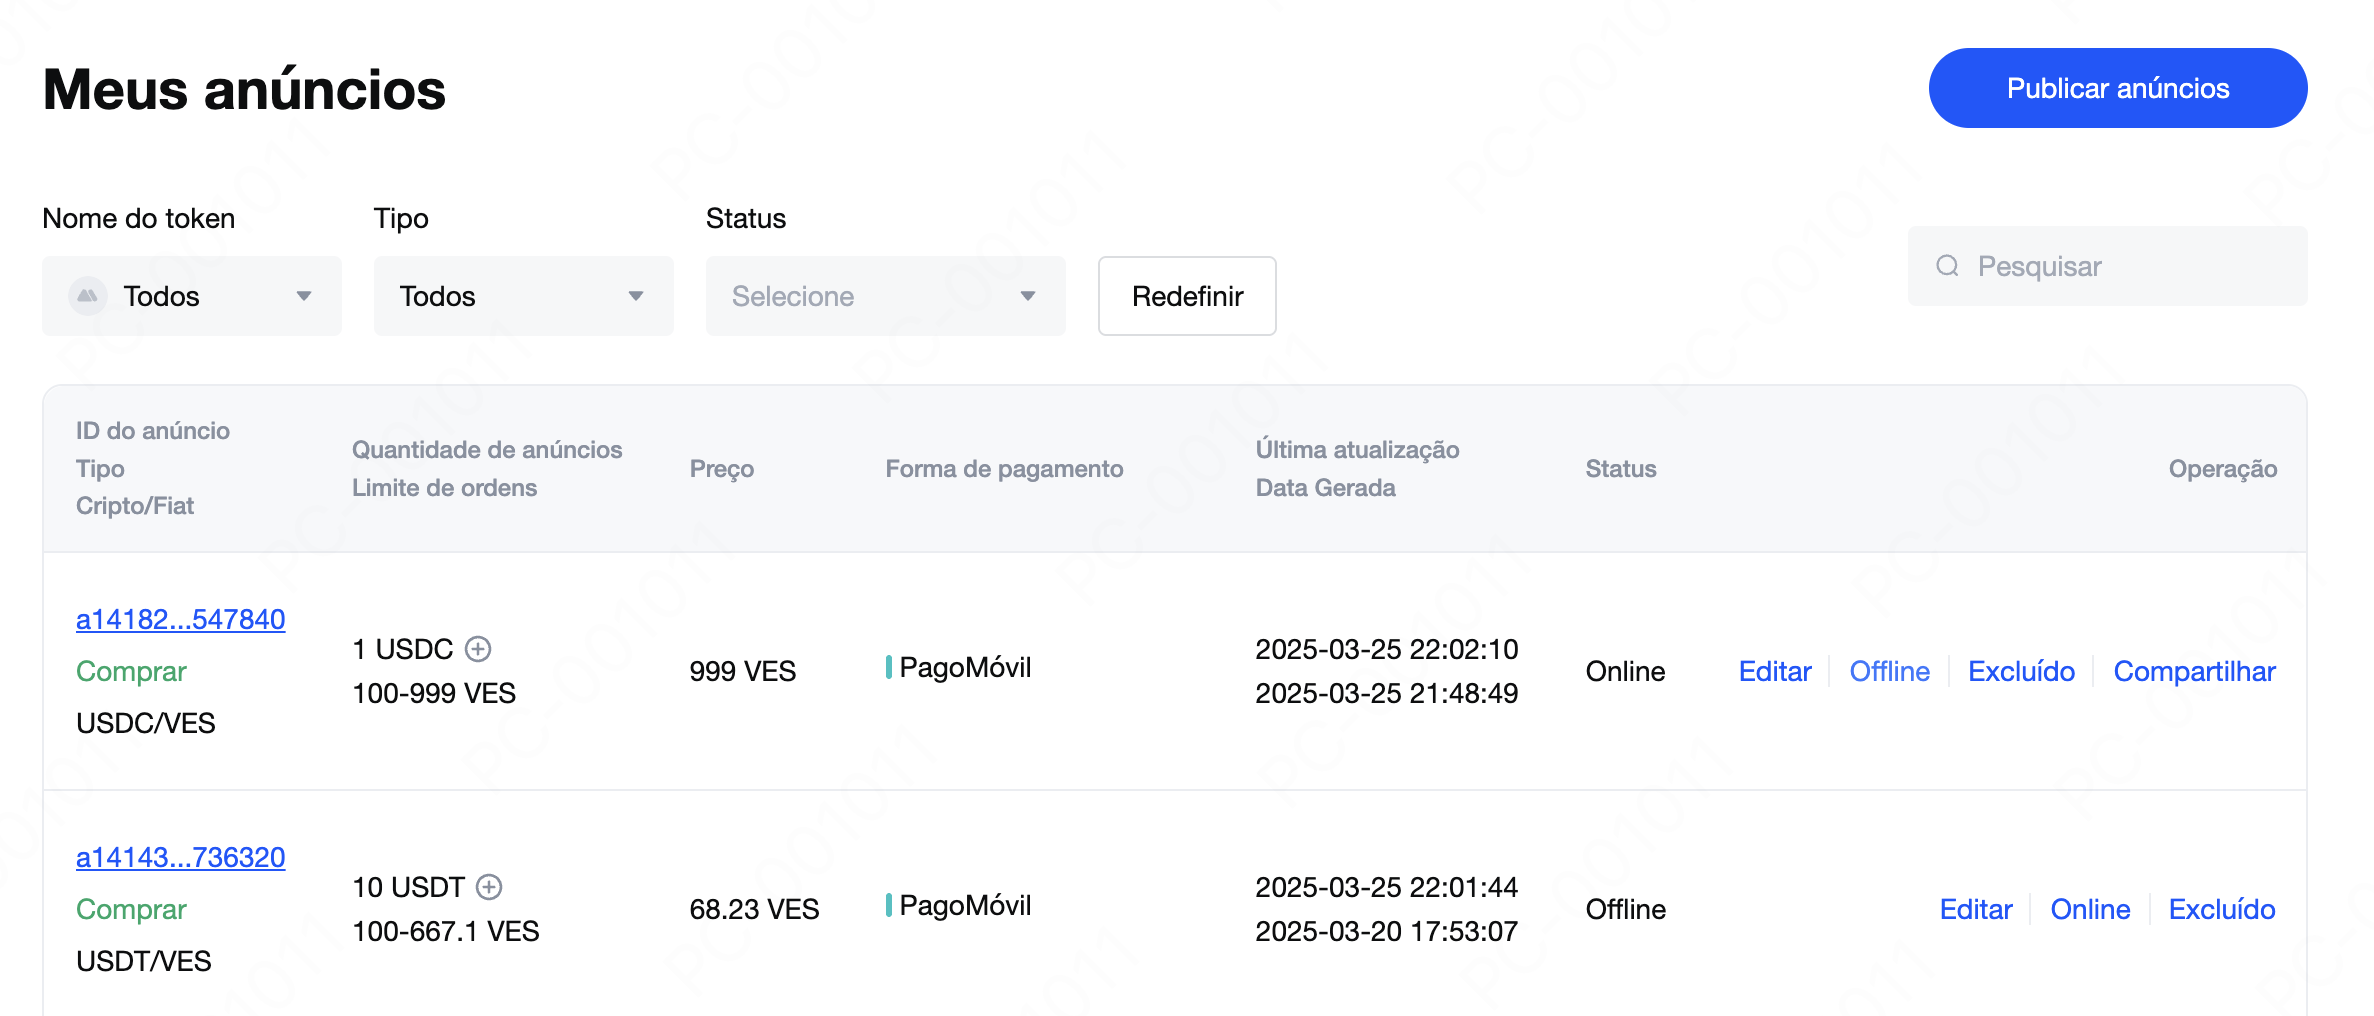
Task: Open ad link a14182...547840
Action: pyautogui.click(x=181, y=620)
